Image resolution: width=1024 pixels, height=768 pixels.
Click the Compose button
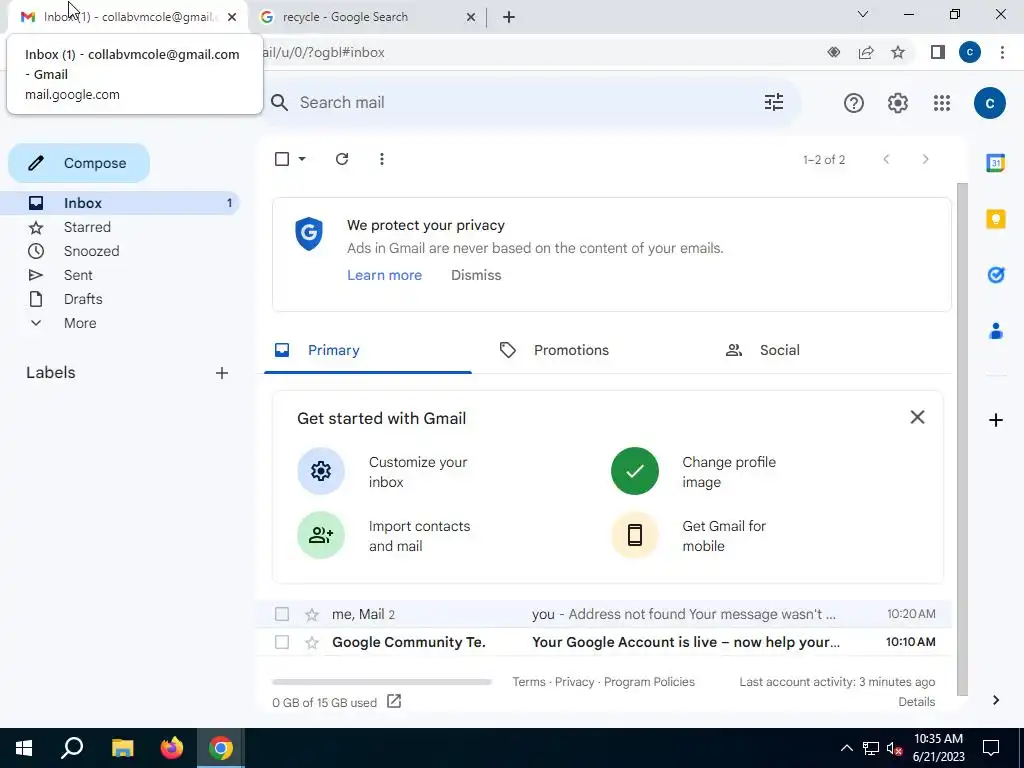pyautogui.click(x=79, y=163)
